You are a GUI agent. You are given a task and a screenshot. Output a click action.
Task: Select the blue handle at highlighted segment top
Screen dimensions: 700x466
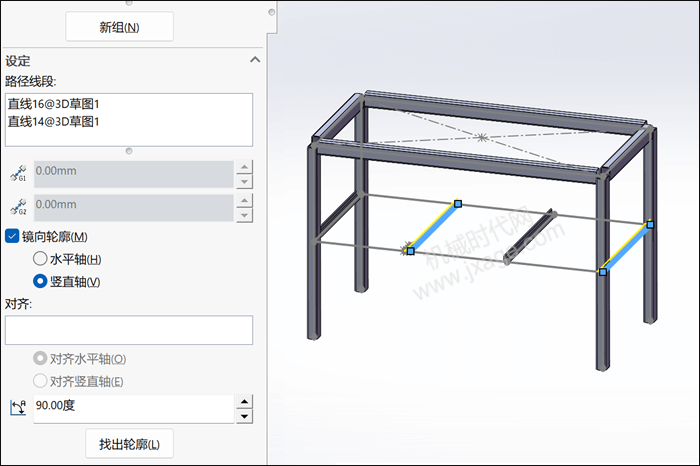click(458, 204)
